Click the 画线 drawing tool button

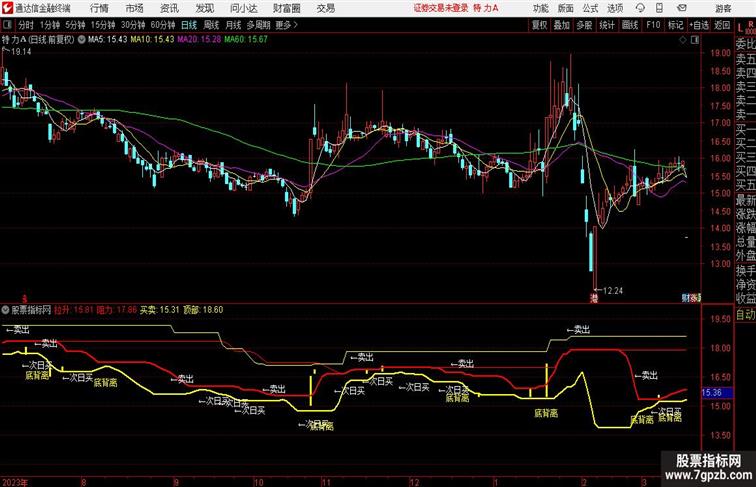pos(630,25)
